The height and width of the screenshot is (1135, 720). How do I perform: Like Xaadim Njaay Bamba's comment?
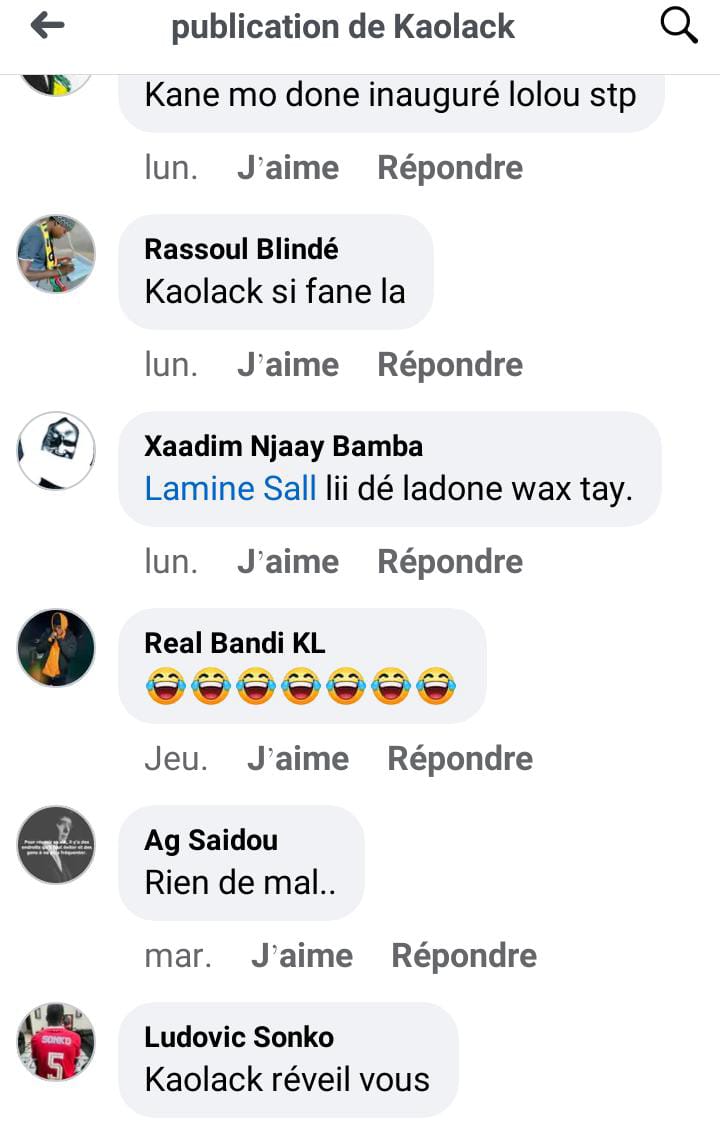click(288, 561)
